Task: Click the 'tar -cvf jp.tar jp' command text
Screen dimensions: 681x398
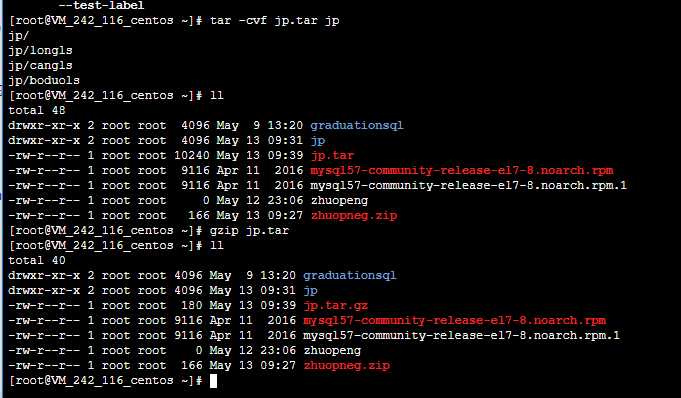Action: [x=274, y=20]
